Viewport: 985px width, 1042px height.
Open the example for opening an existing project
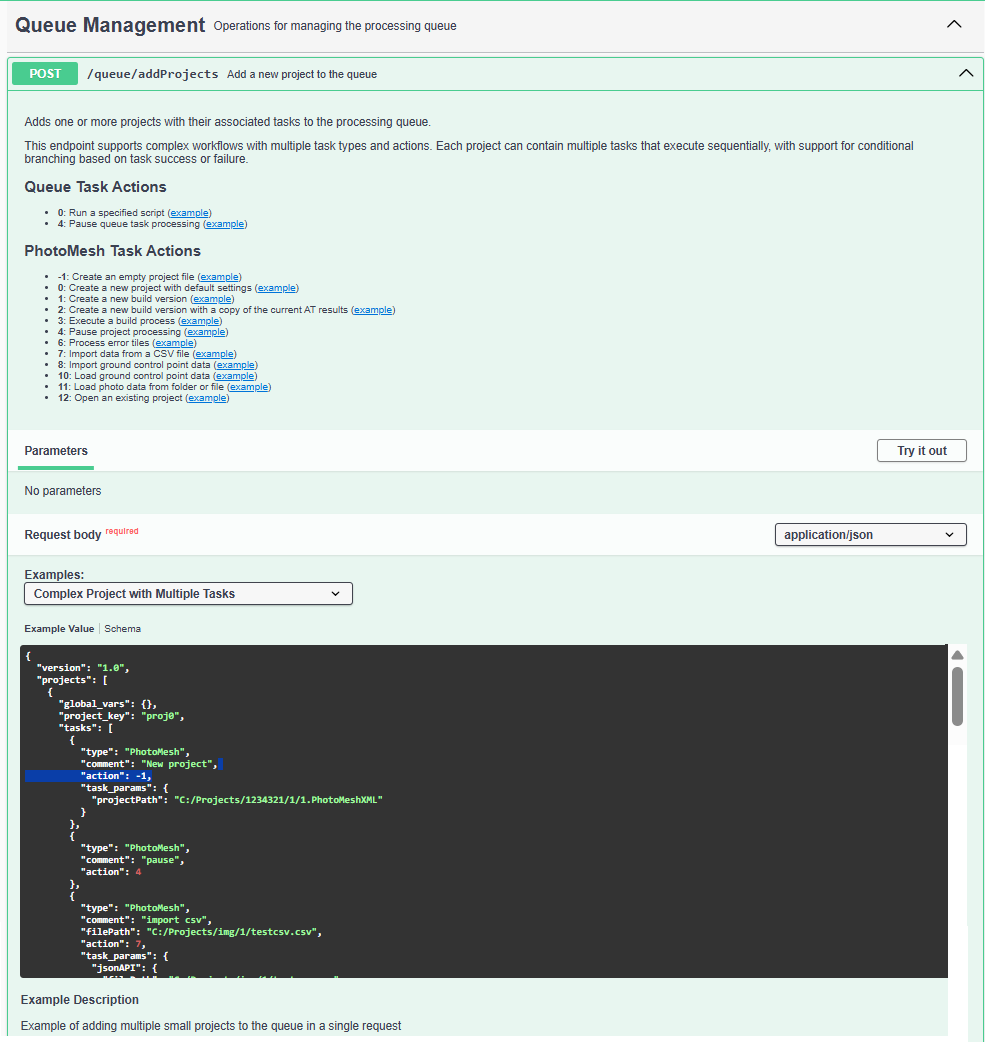[x=207, y=397]
